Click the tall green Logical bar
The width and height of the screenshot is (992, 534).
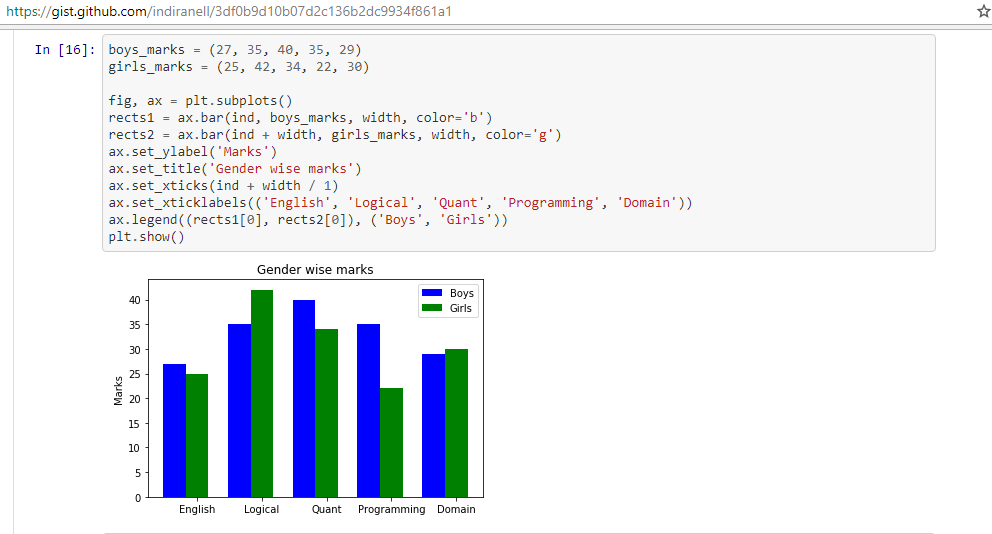262,394
